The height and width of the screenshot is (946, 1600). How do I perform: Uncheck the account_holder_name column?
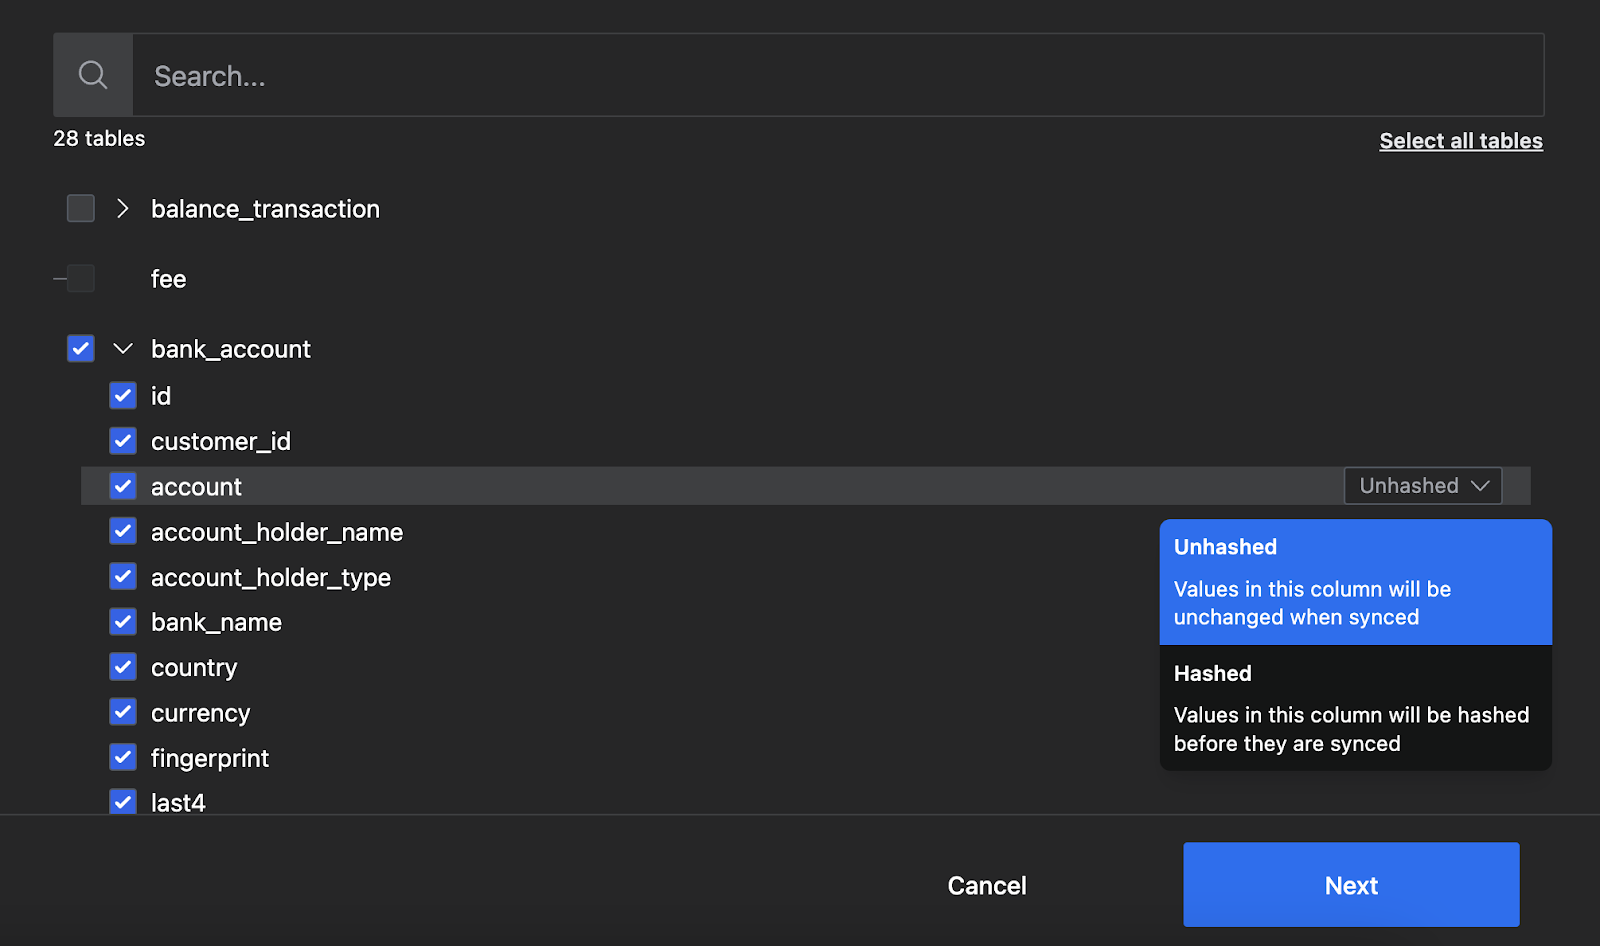123,531
